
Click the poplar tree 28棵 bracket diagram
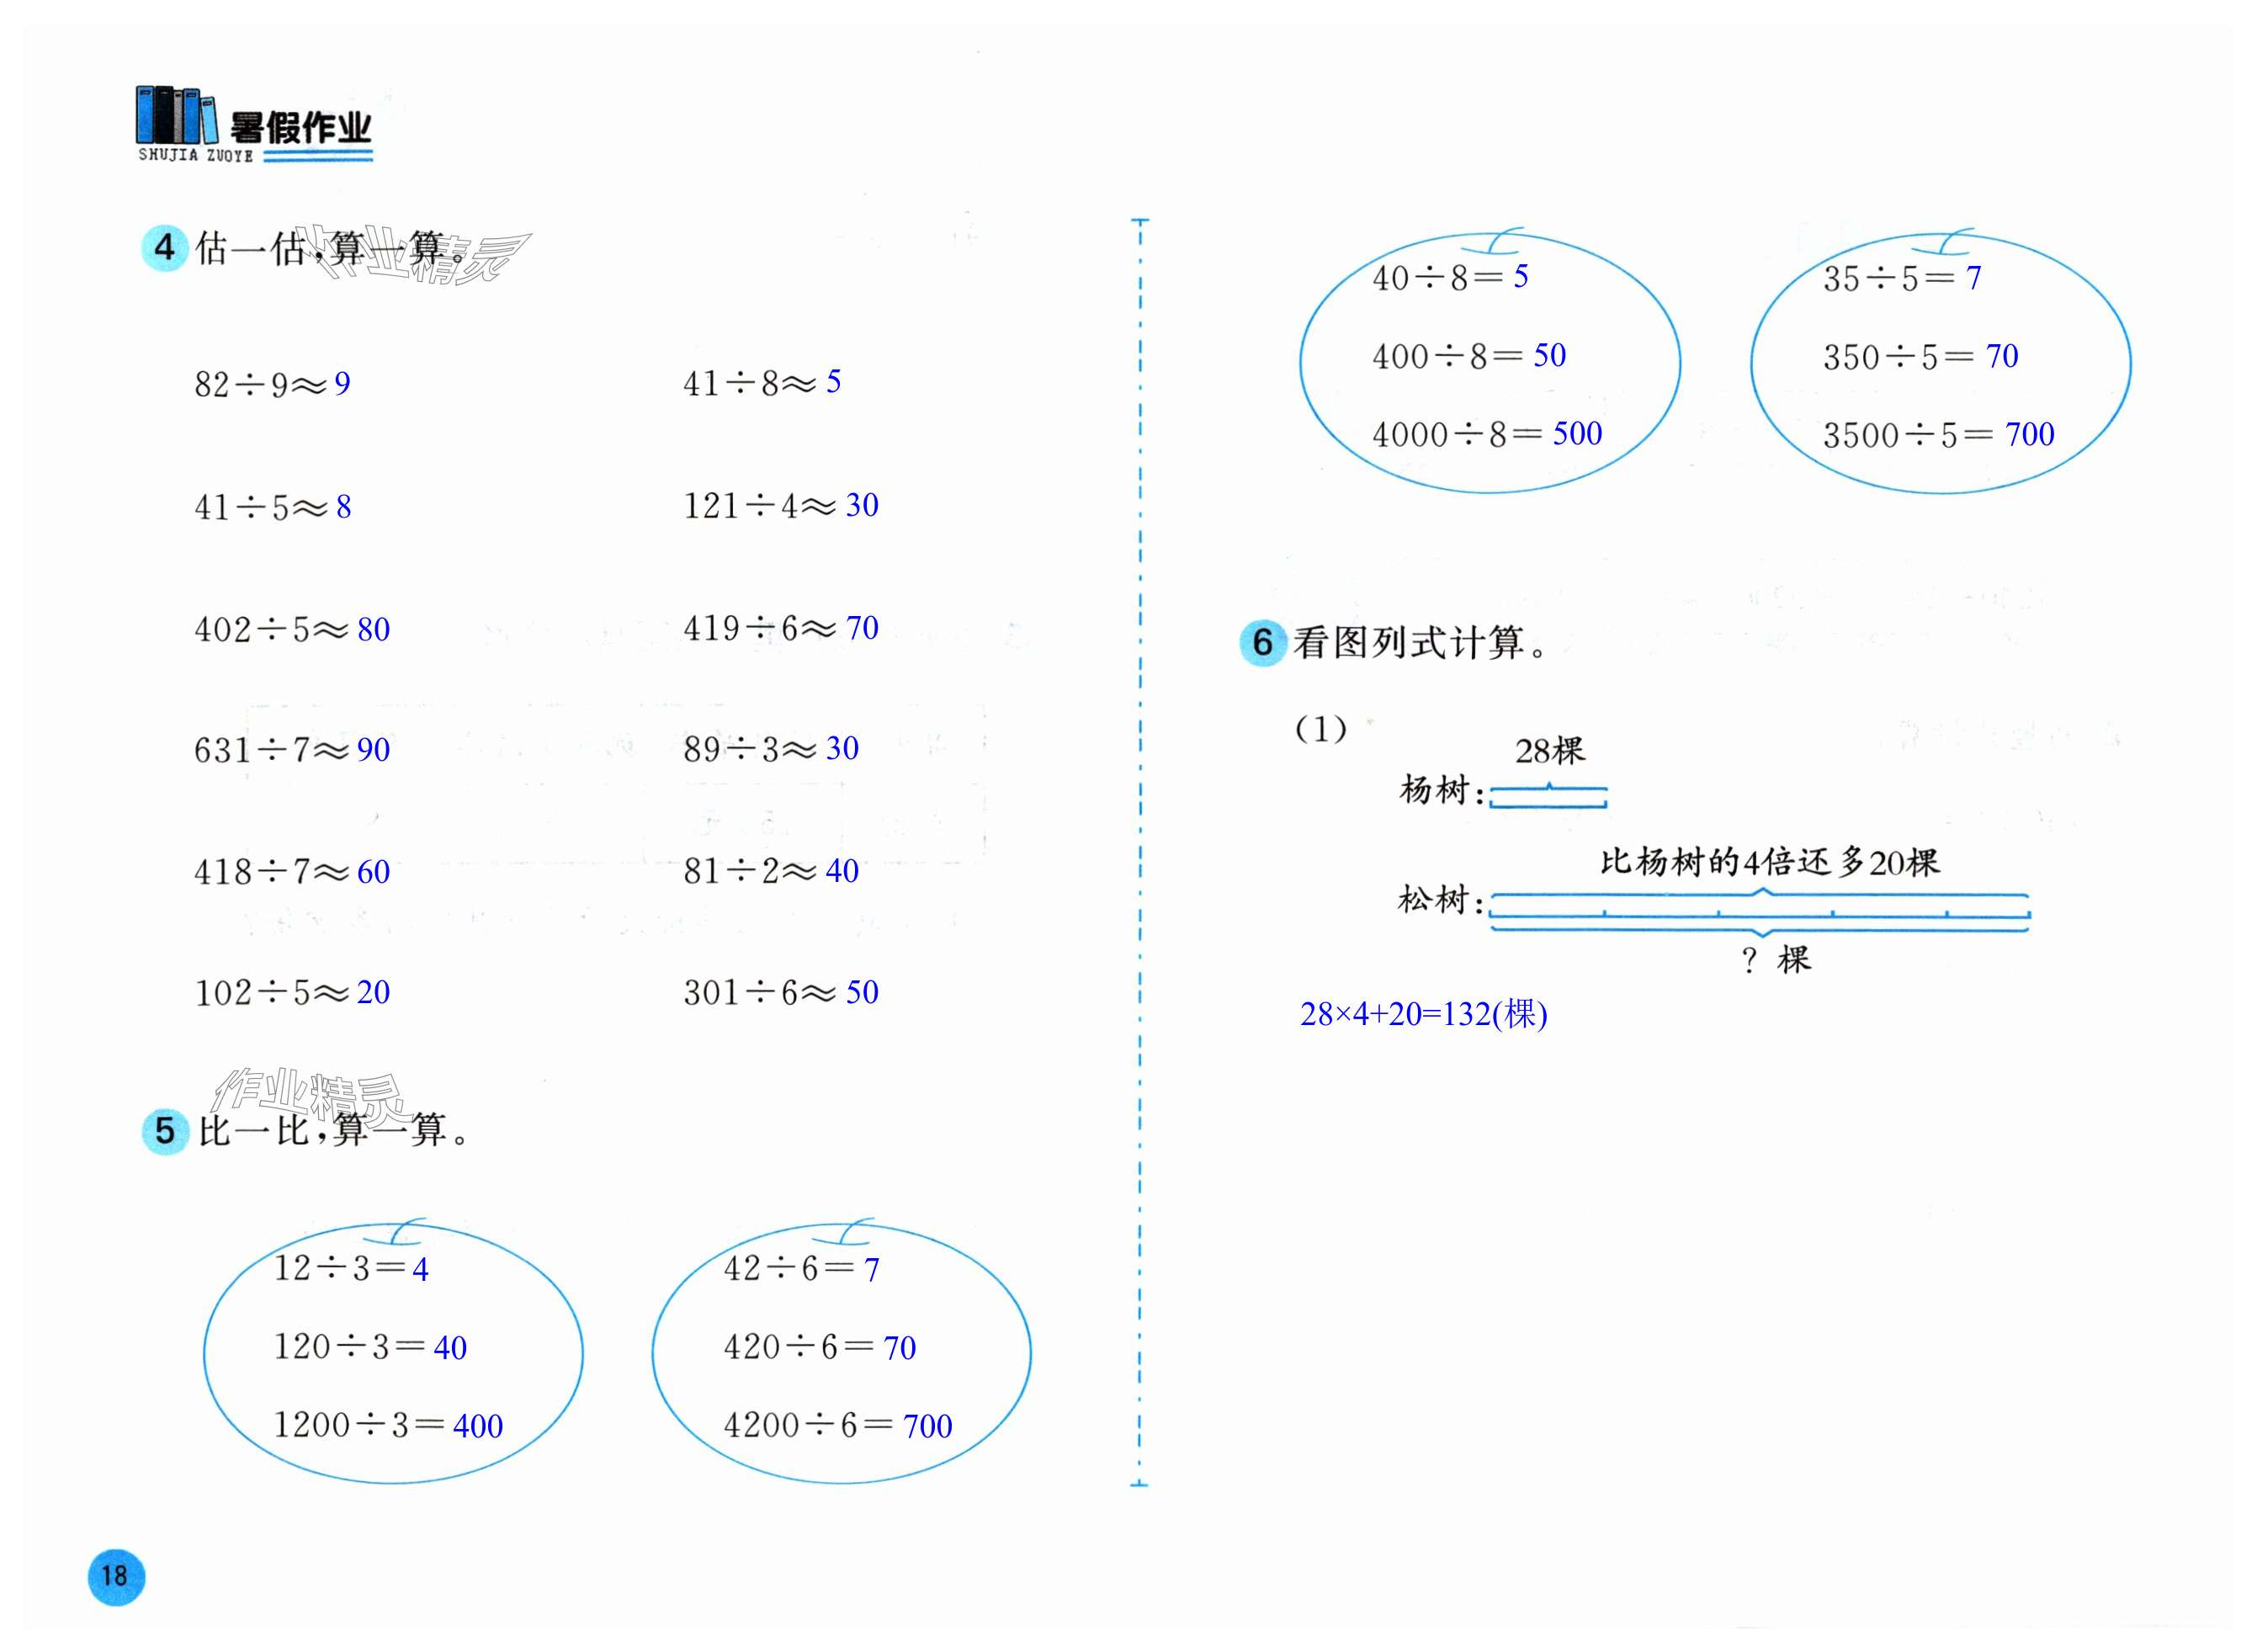coord(1548,796)
